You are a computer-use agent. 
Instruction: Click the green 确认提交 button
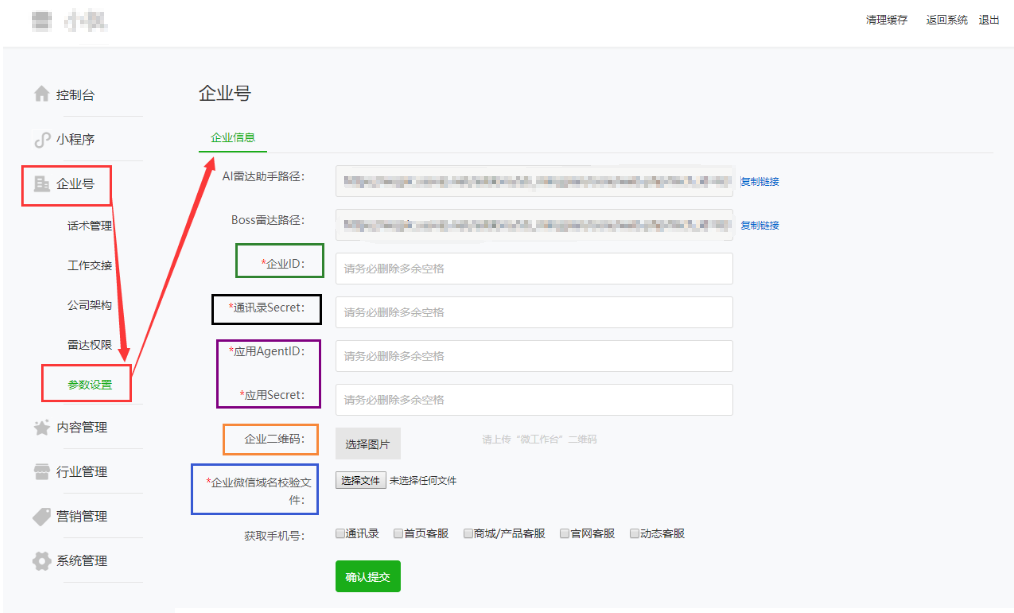pos(368,576)
